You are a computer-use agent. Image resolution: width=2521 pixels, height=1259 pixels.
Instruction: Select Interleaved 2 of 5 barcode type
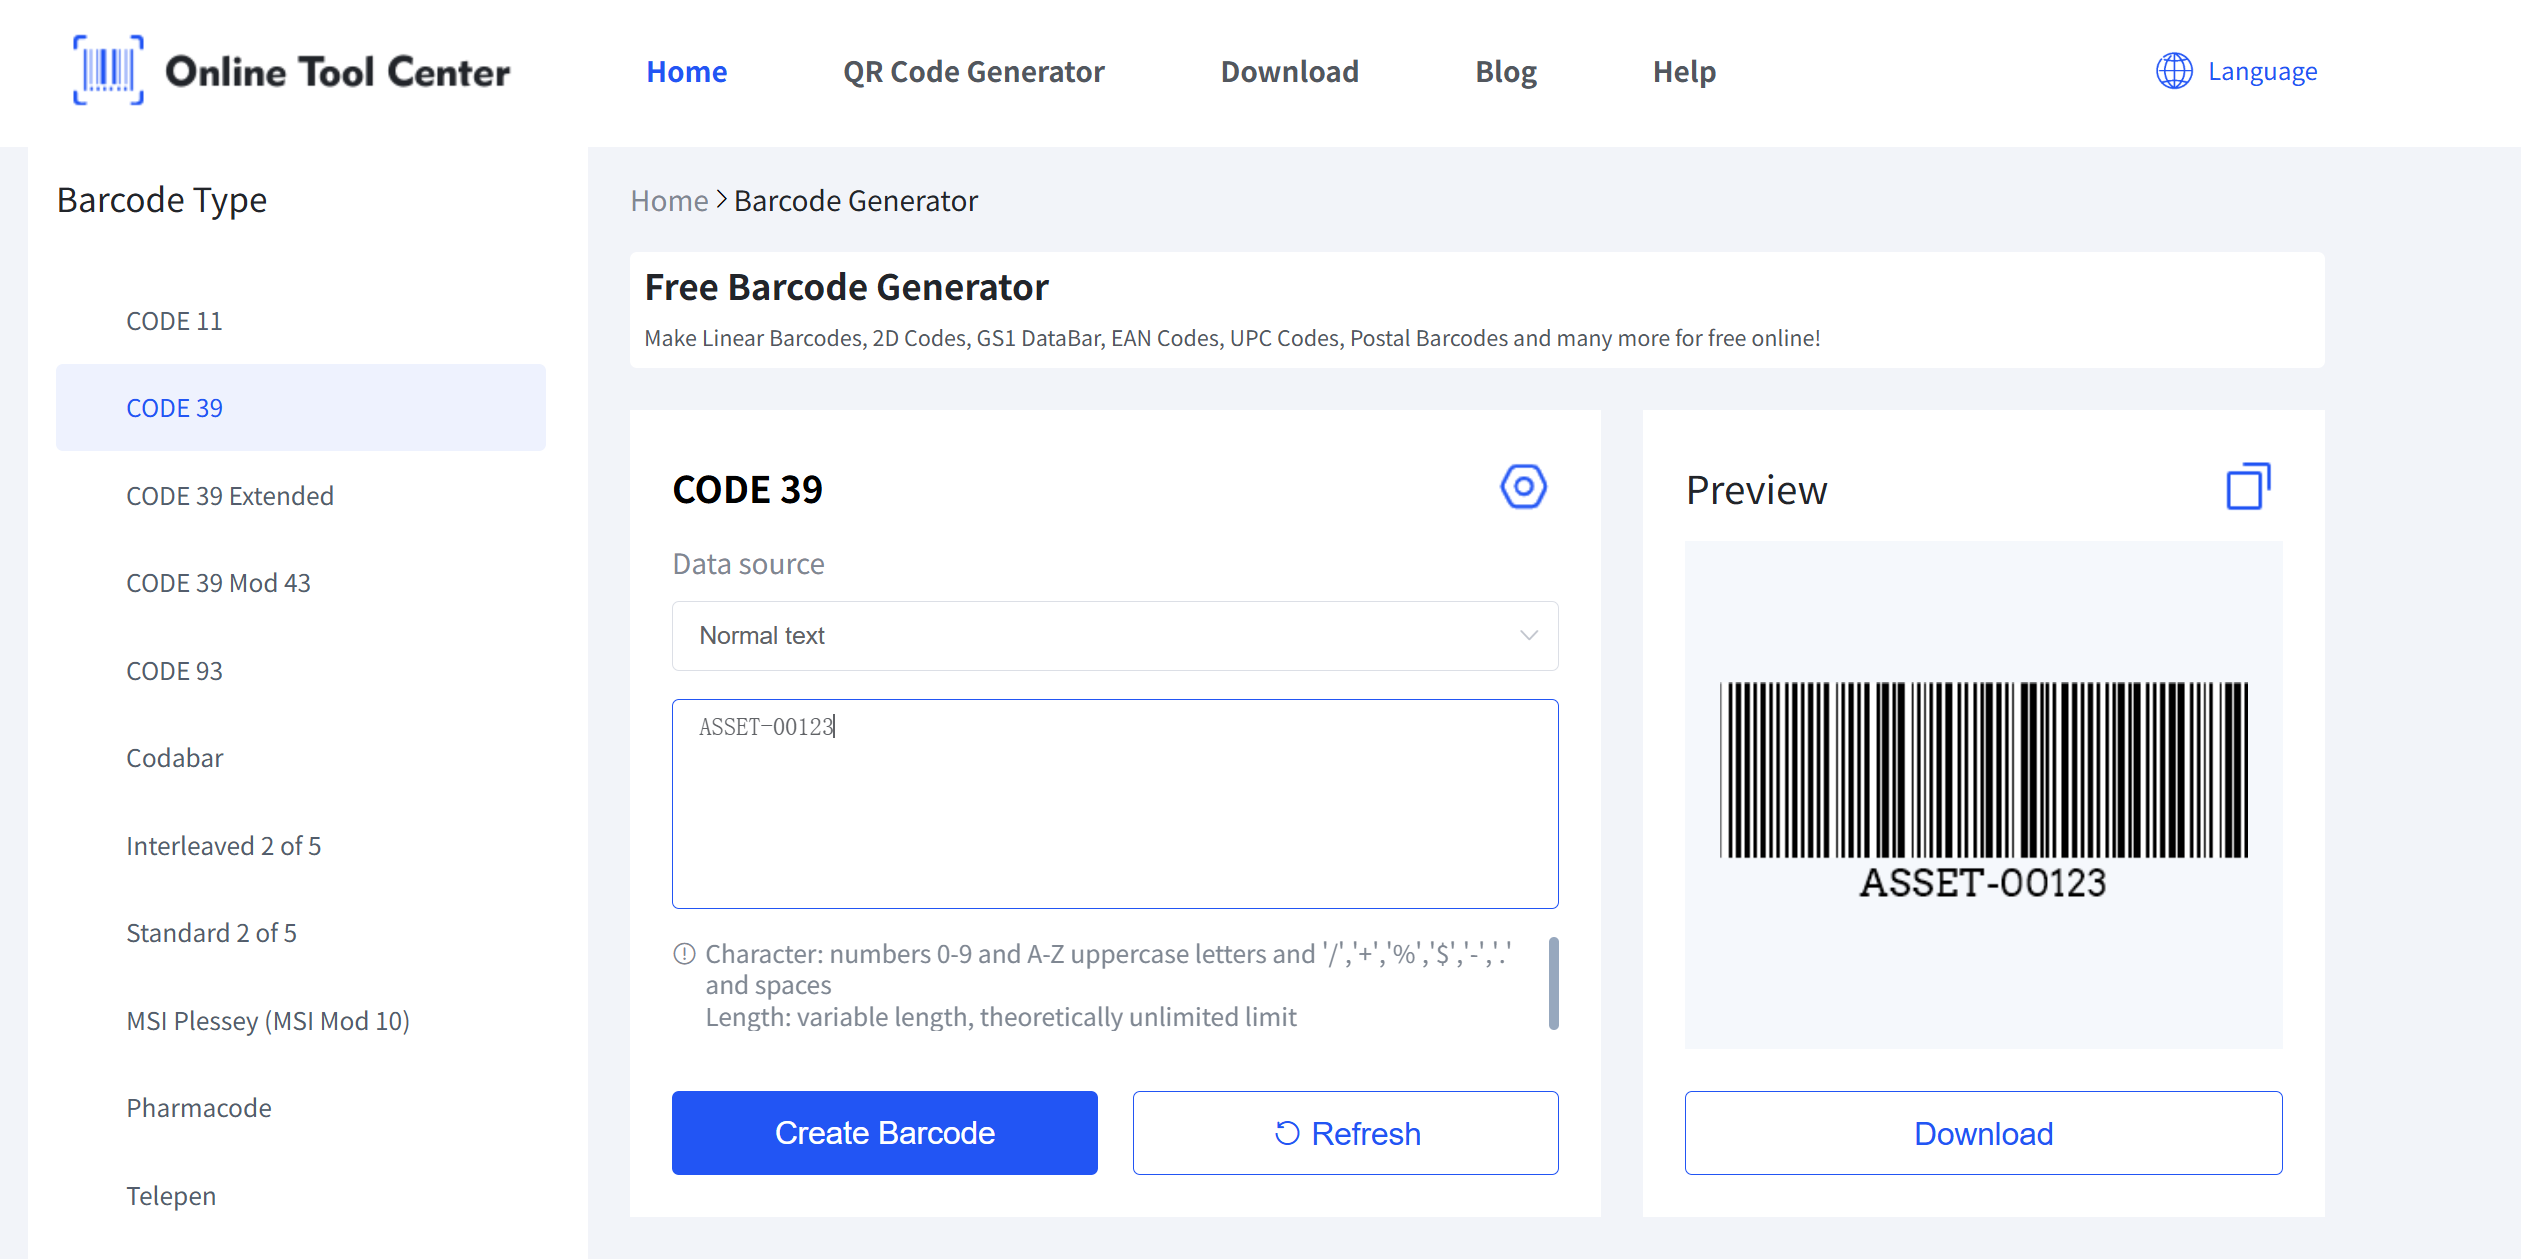tap(224, 846)
